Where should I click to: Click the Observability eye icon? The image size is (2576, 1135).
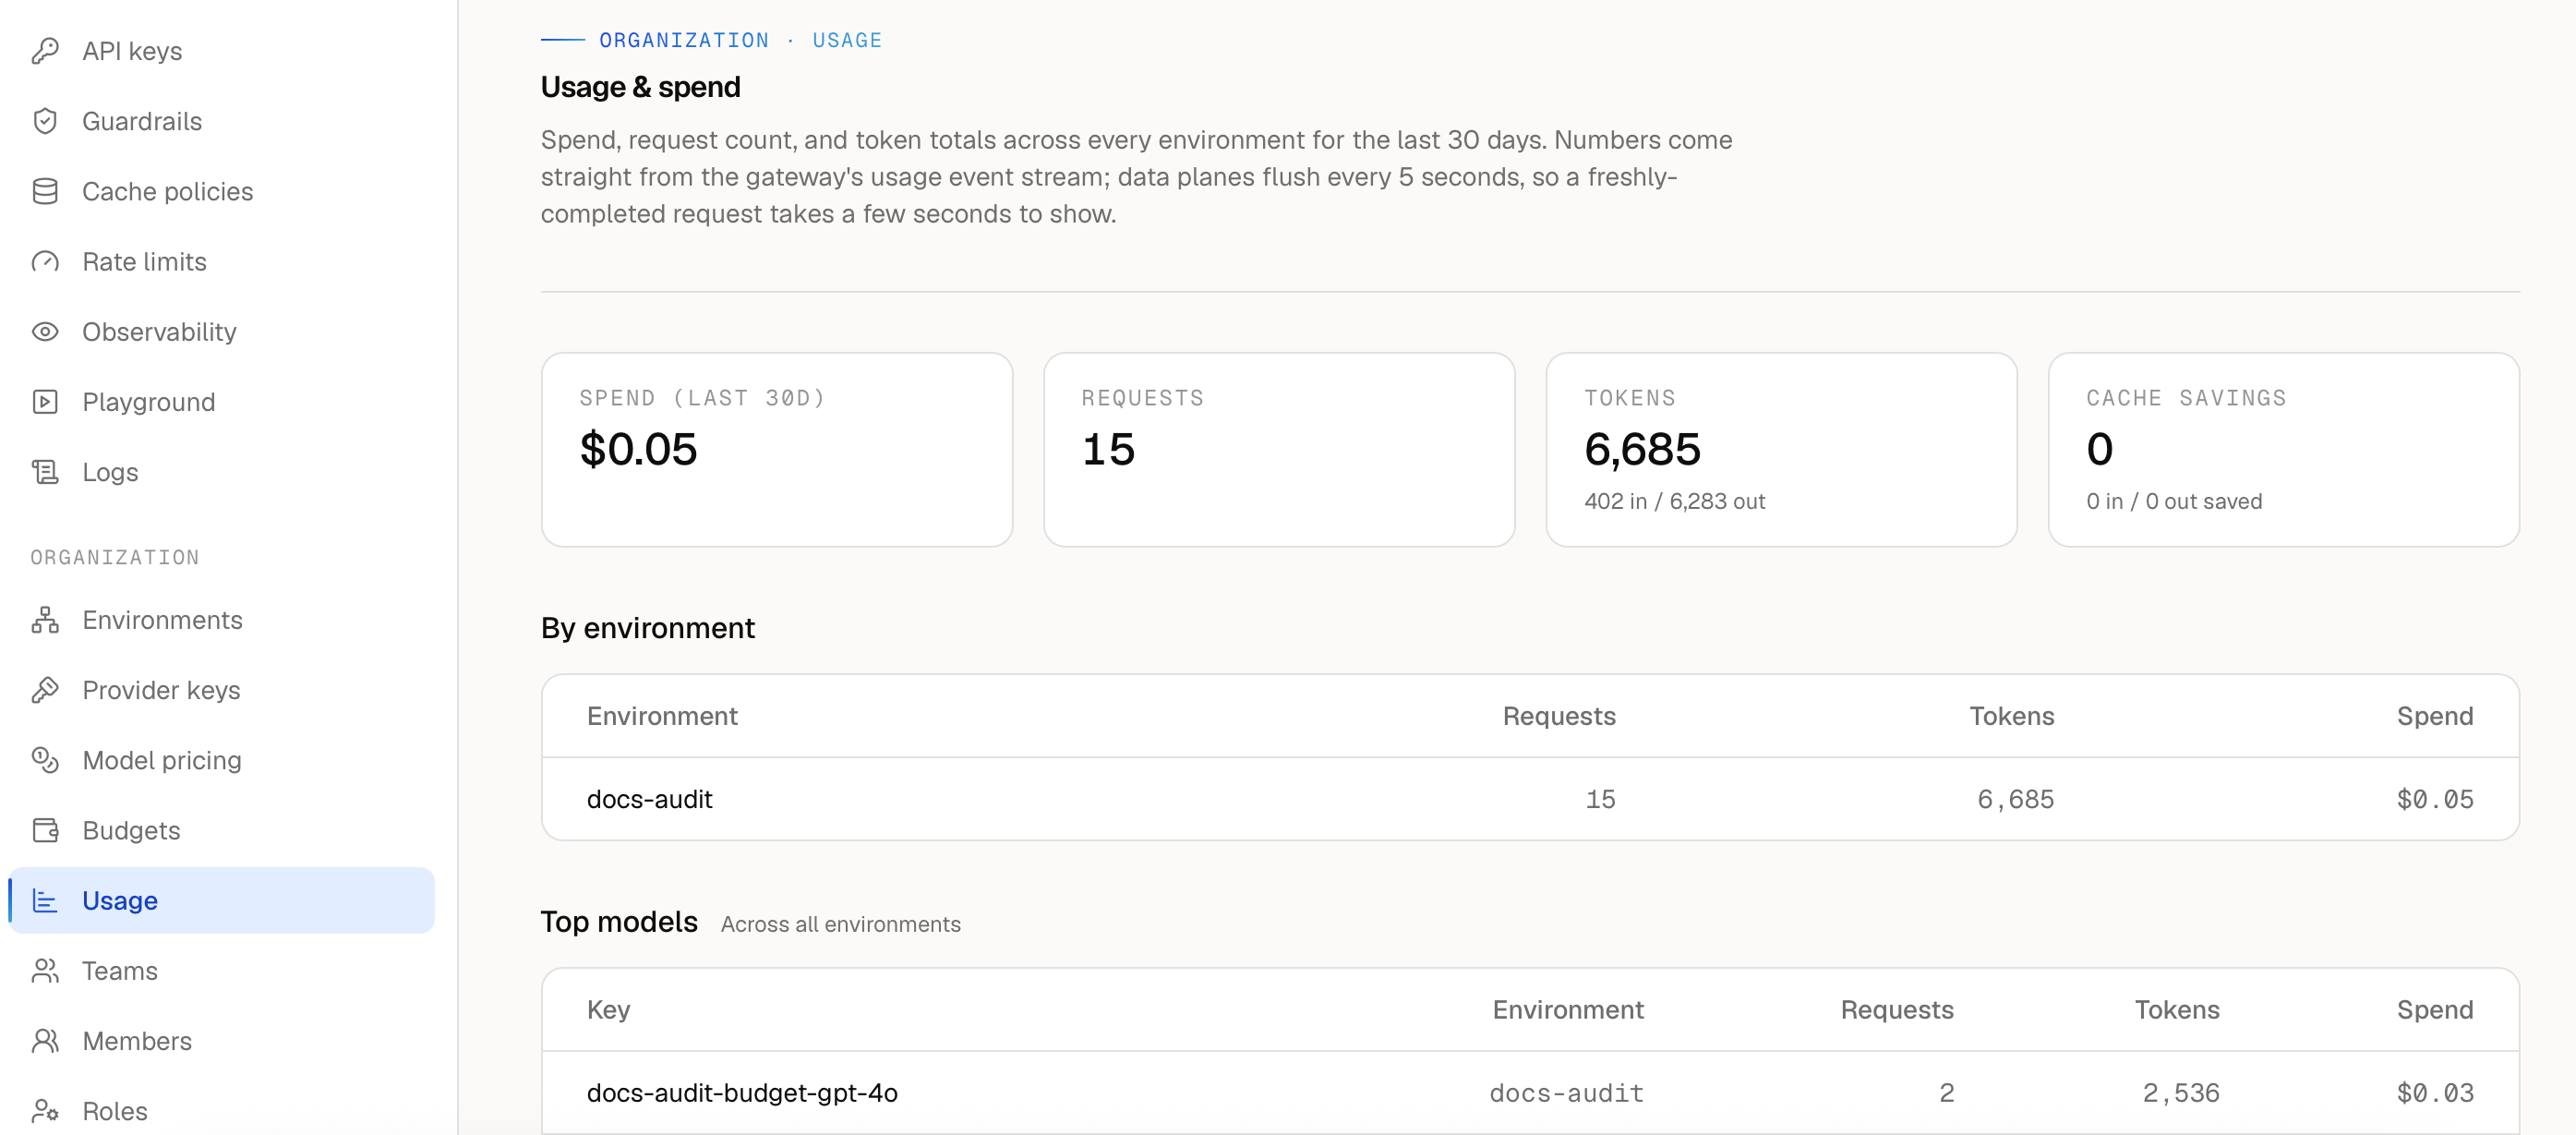click(x=45, y=331)
